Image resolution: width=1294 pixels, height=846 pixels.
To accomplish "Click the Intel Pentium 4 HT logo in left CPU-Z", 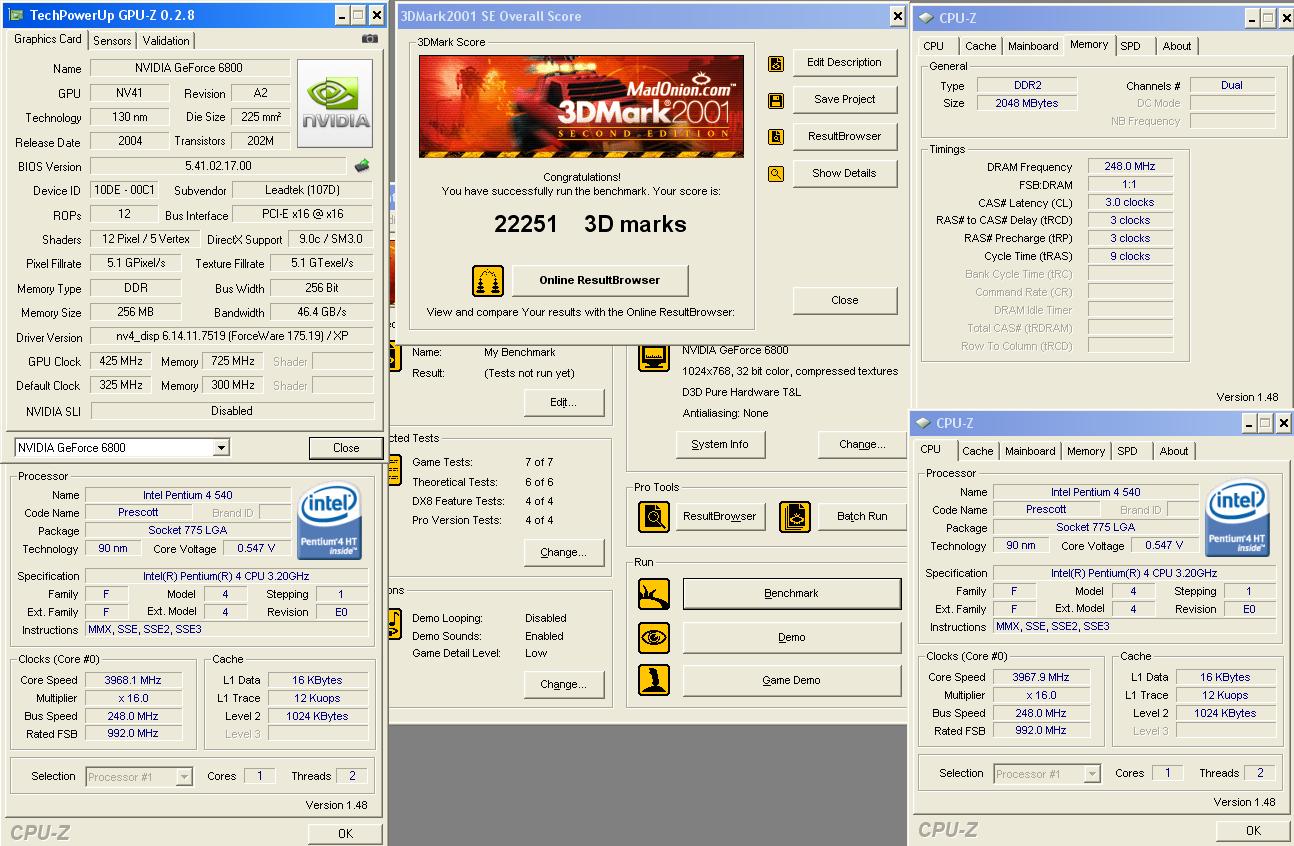I will (x=330, y=522).
